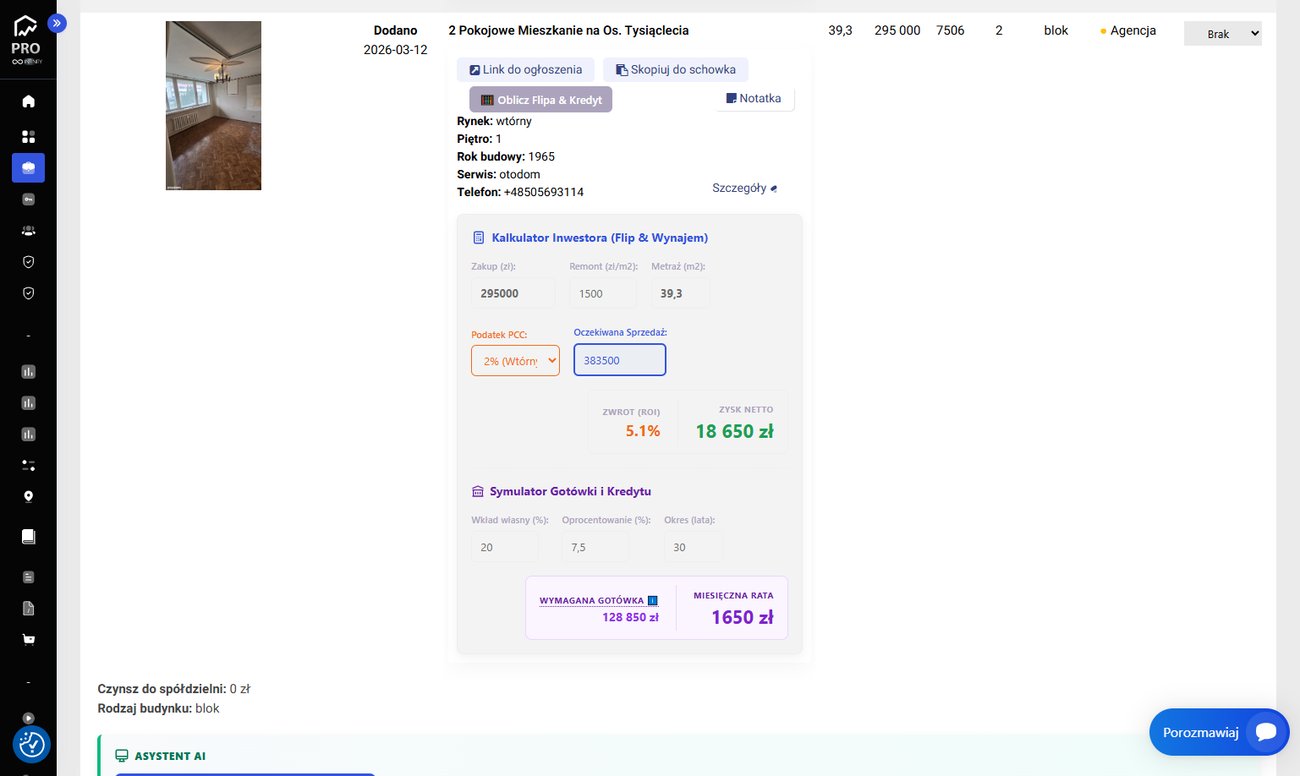Open the apartment photo thumbnail

(x=213, y=106)
